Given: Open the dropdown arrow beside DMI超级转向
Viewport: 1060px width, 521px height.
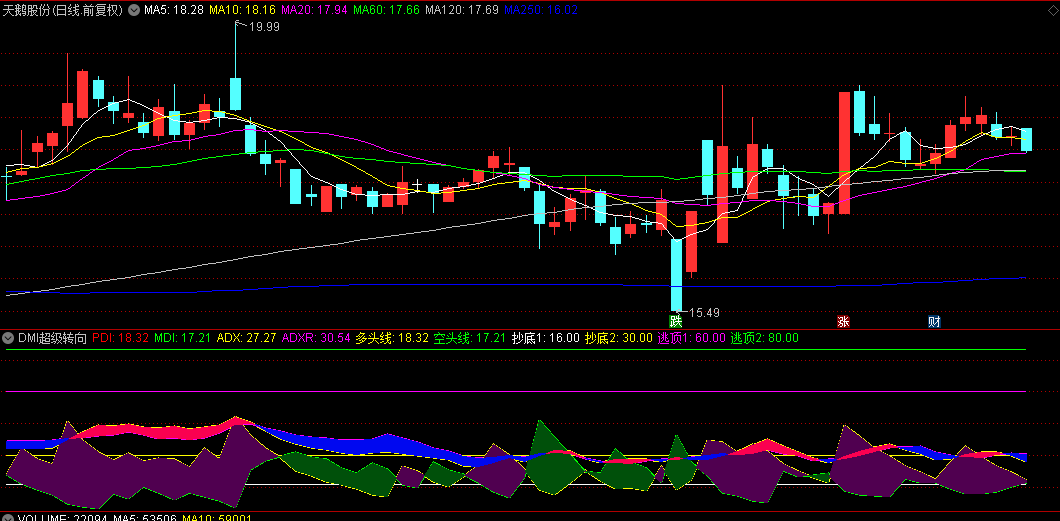Looking at the screenshot, I should [10, 338].
